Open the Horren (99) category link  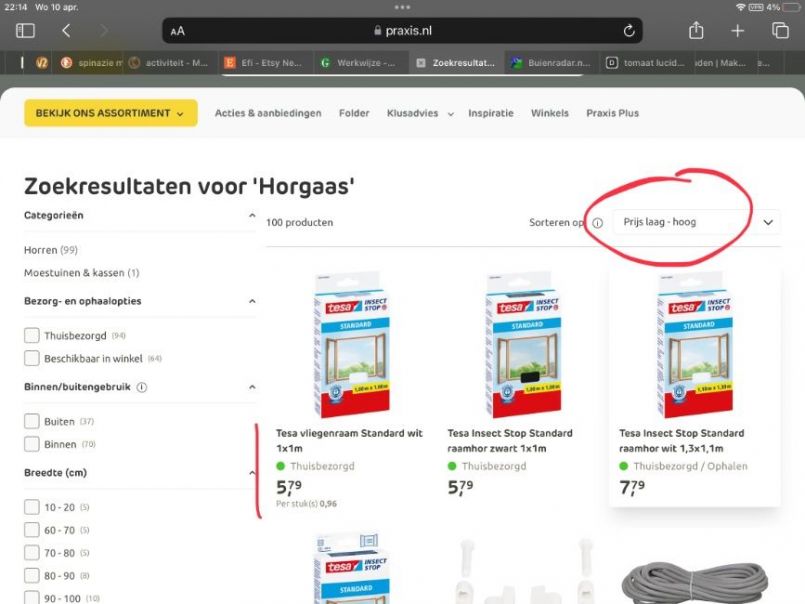point(51,250)
